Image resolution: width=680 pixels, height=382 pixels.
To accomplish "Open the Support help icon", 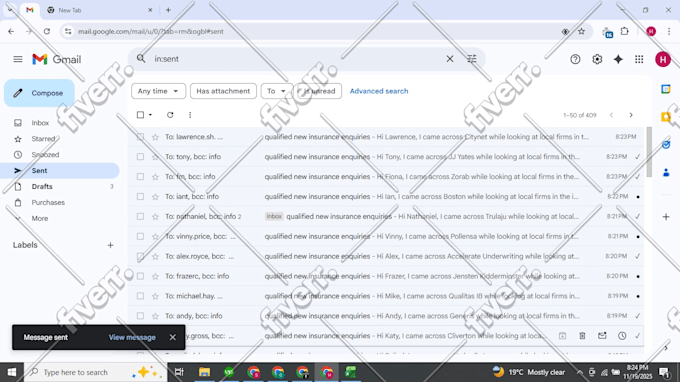I will [575, 59].
